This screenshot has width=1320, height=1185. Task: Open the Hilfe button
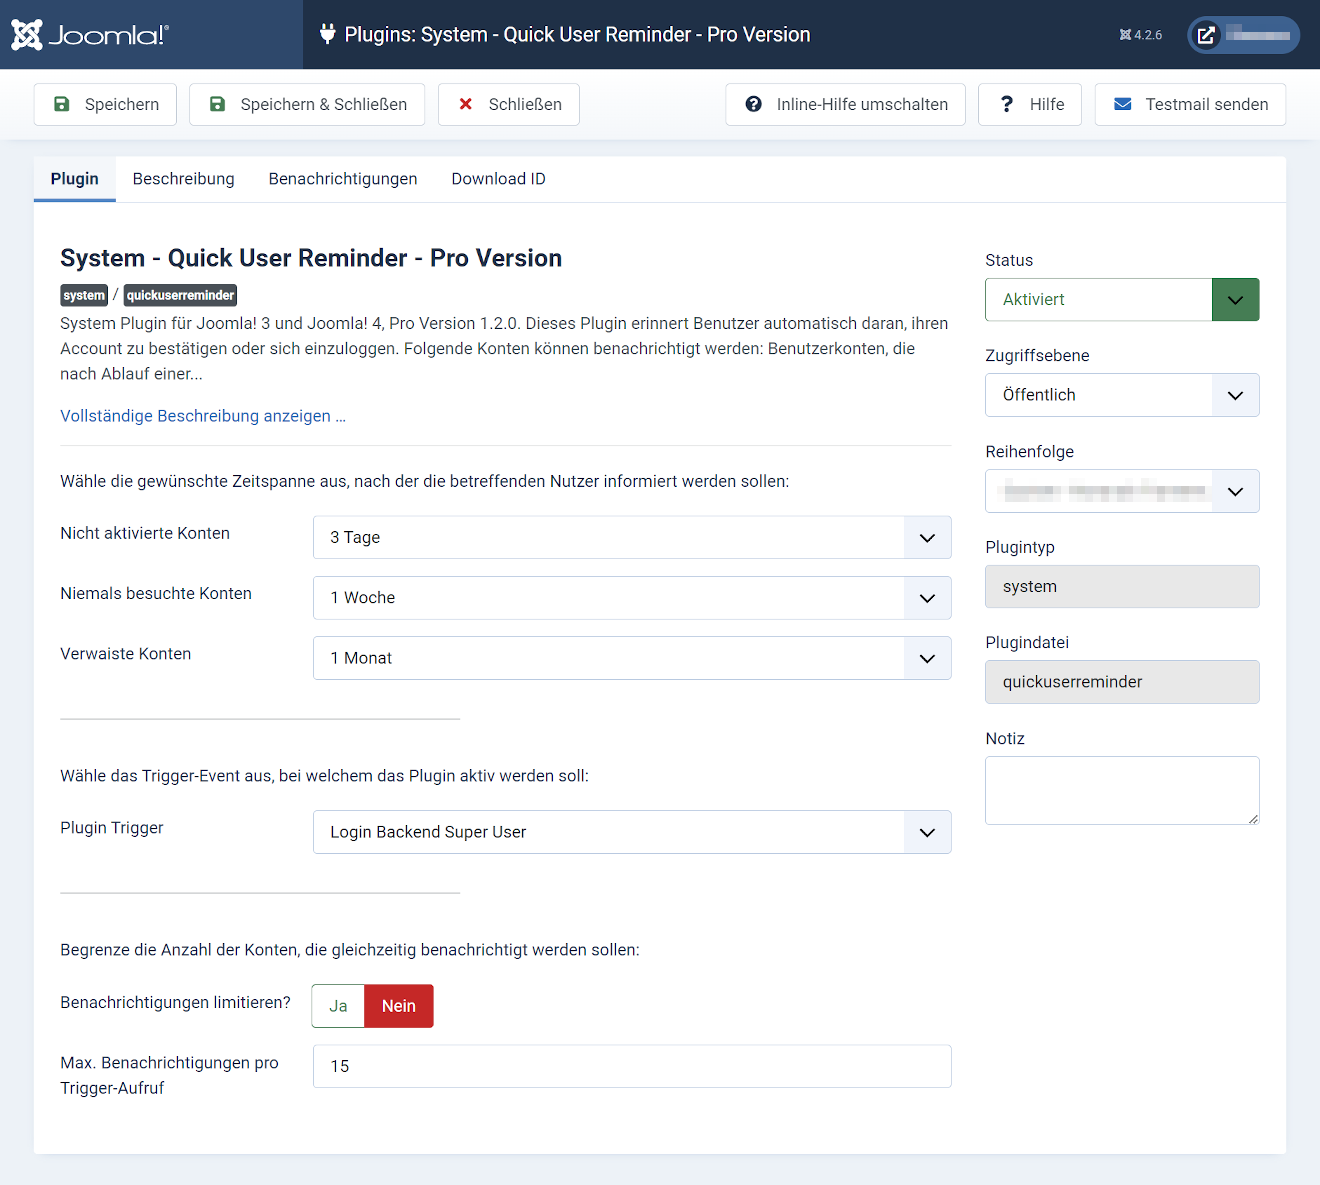pos(1030,104)
